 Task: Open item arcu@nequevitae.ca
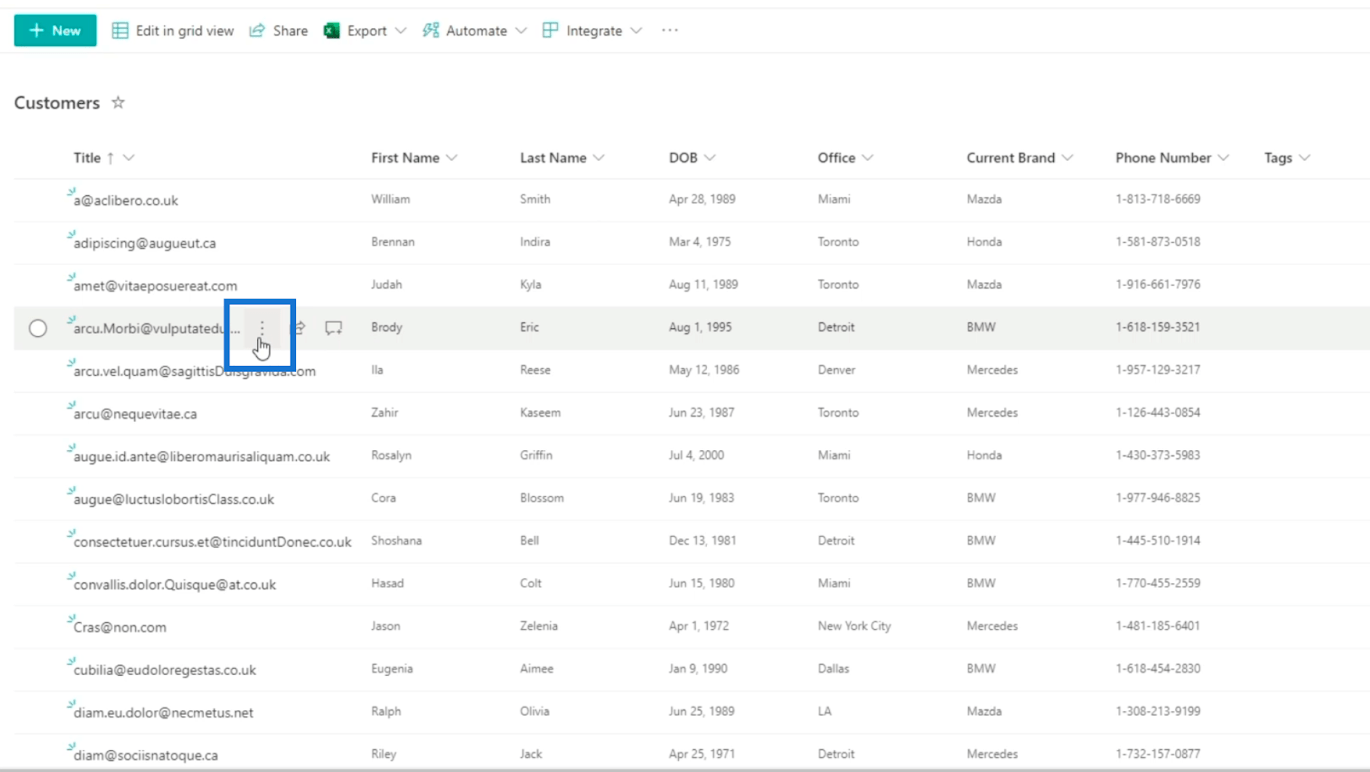point(135,414)
